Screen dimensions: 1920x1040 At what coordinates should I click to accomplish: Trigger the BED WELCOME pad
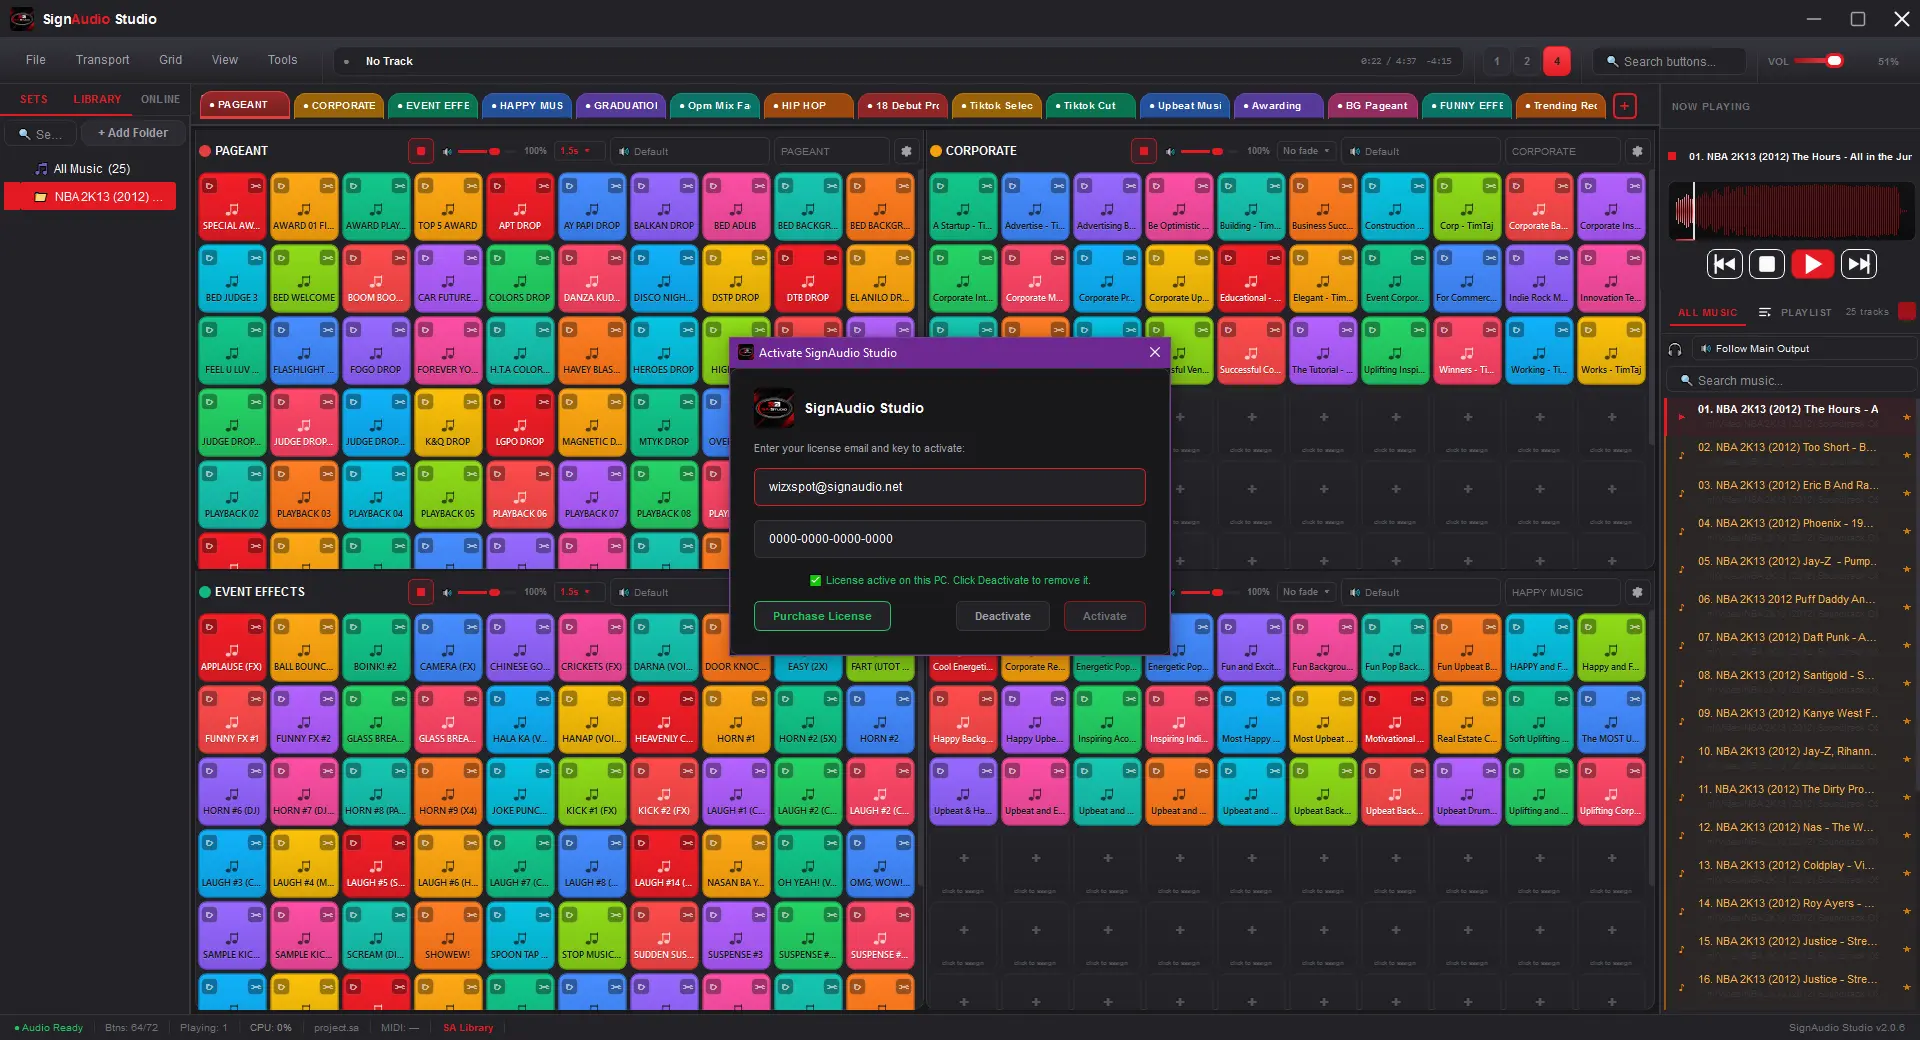click(304, 279)
